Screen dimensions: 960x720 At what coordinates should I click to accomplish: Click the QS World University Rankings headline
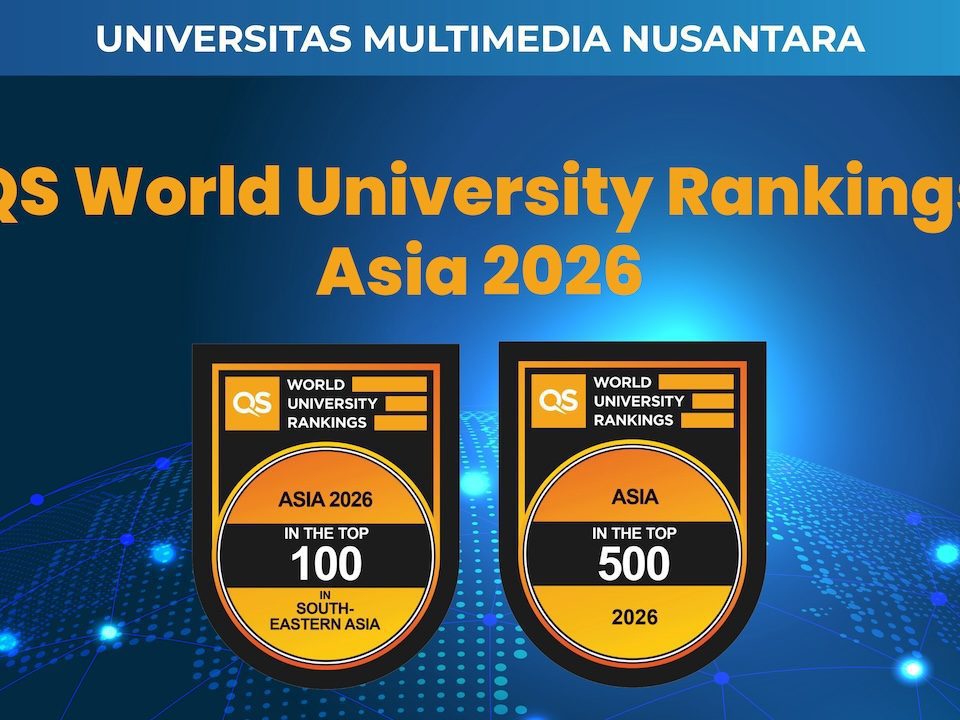[480, 190]
